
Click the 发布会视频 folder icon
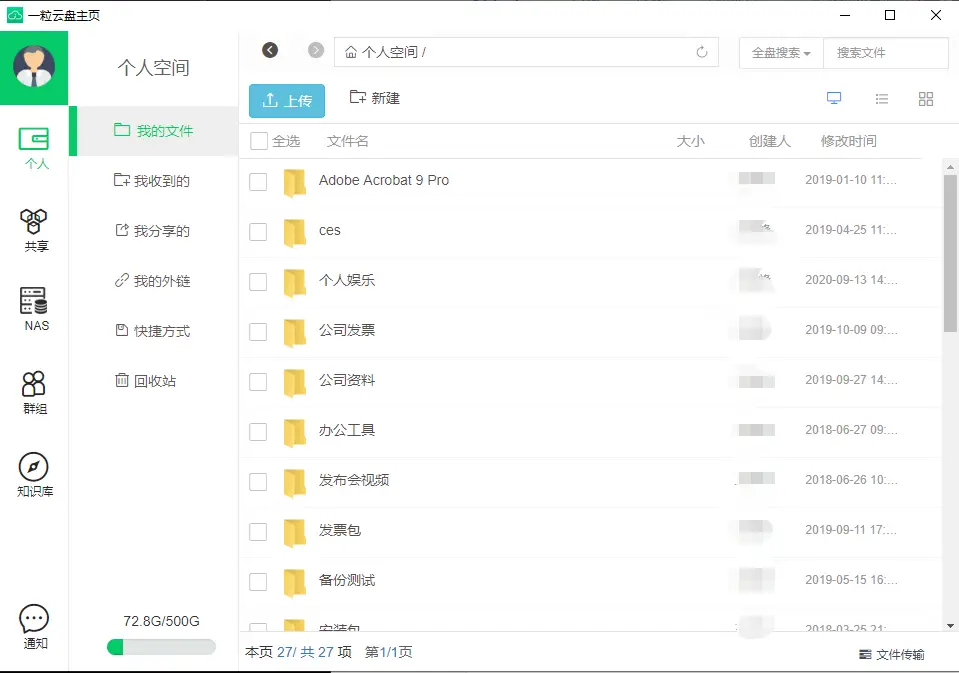tap(294, 483)
